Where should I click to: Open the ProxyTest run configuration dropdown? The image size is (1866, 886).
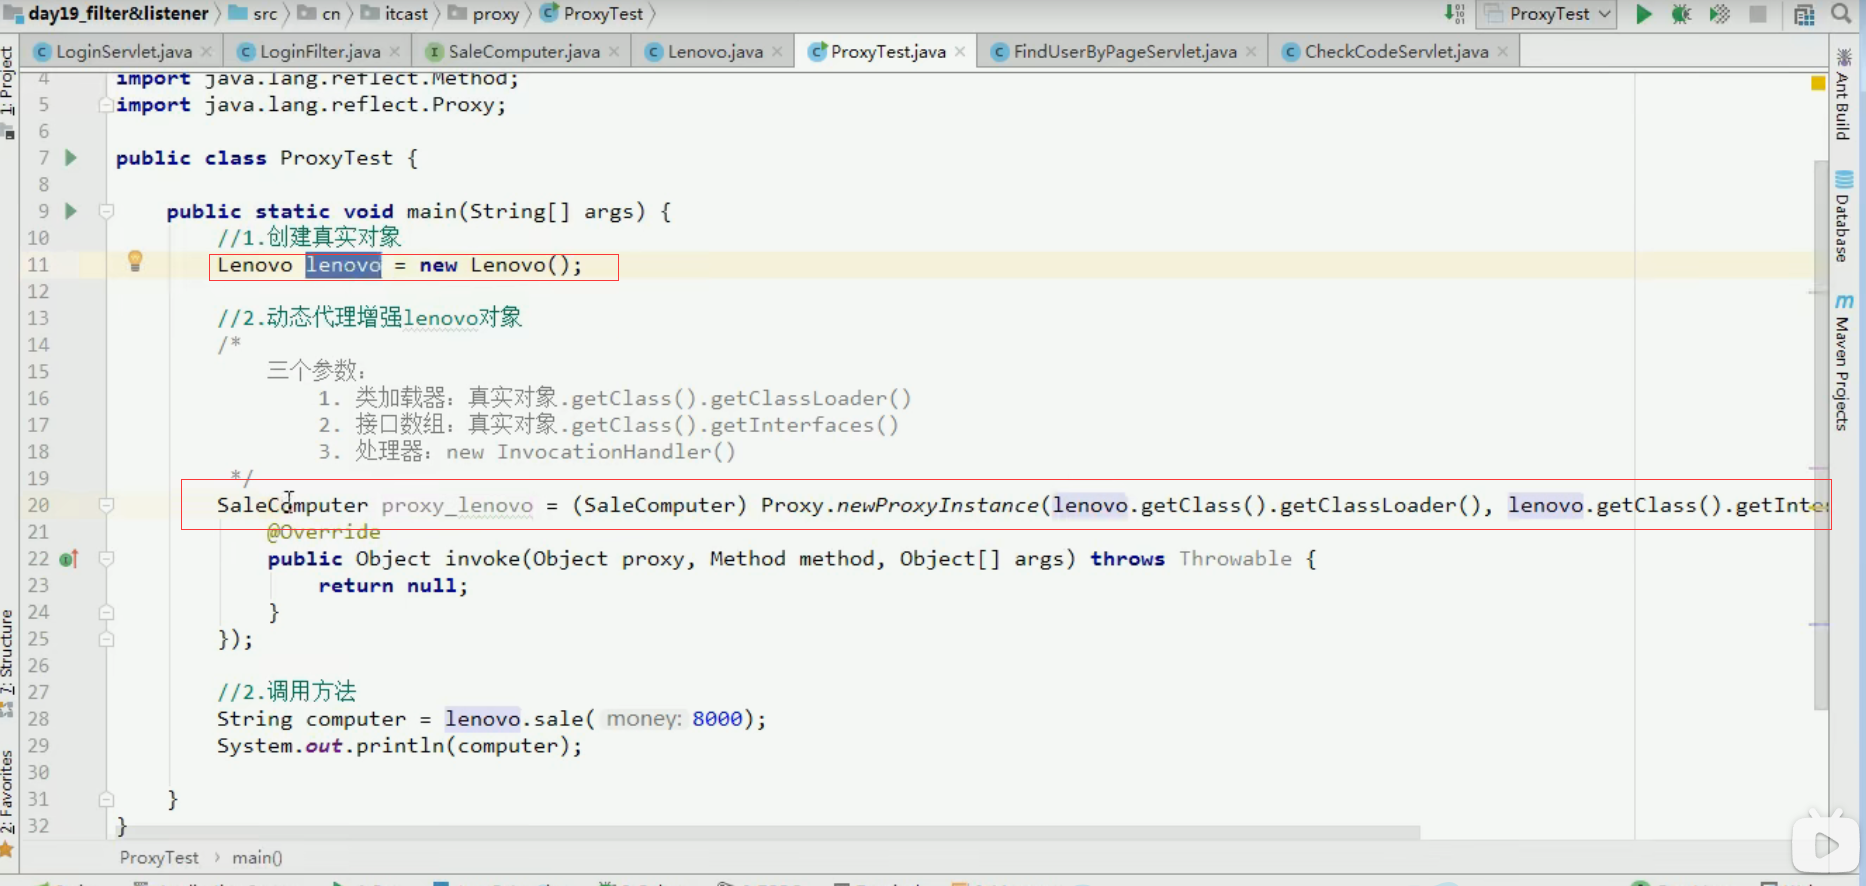point(1548,14)
